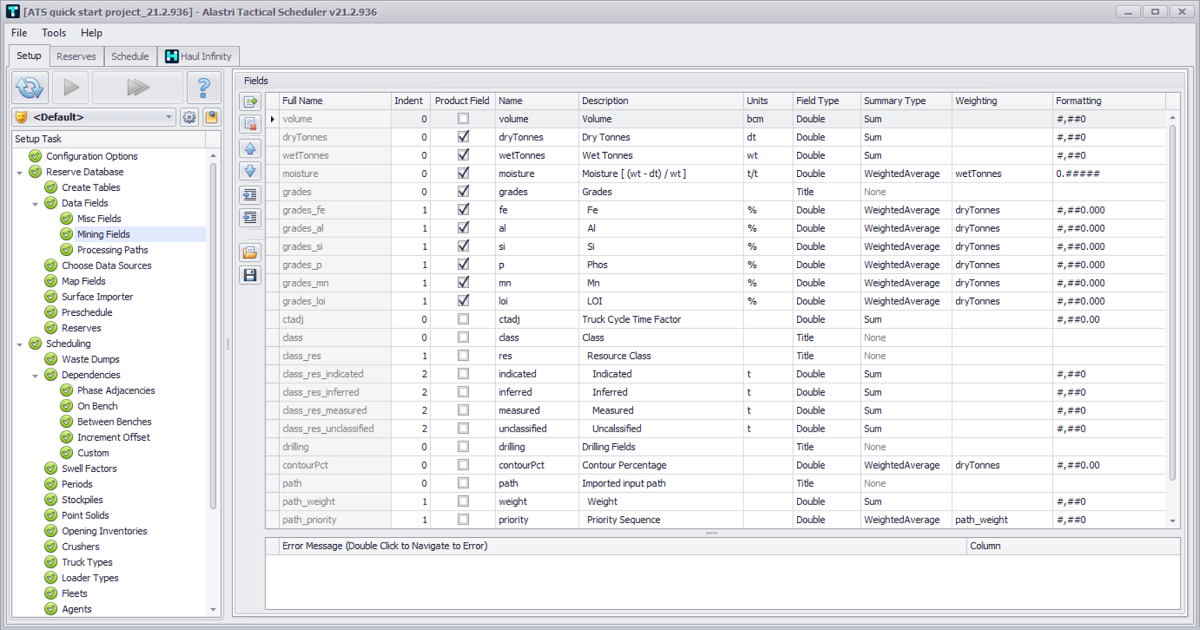
Task: Toggle Product Field checkbox for ctadj
Action: [x=463, y=320]
